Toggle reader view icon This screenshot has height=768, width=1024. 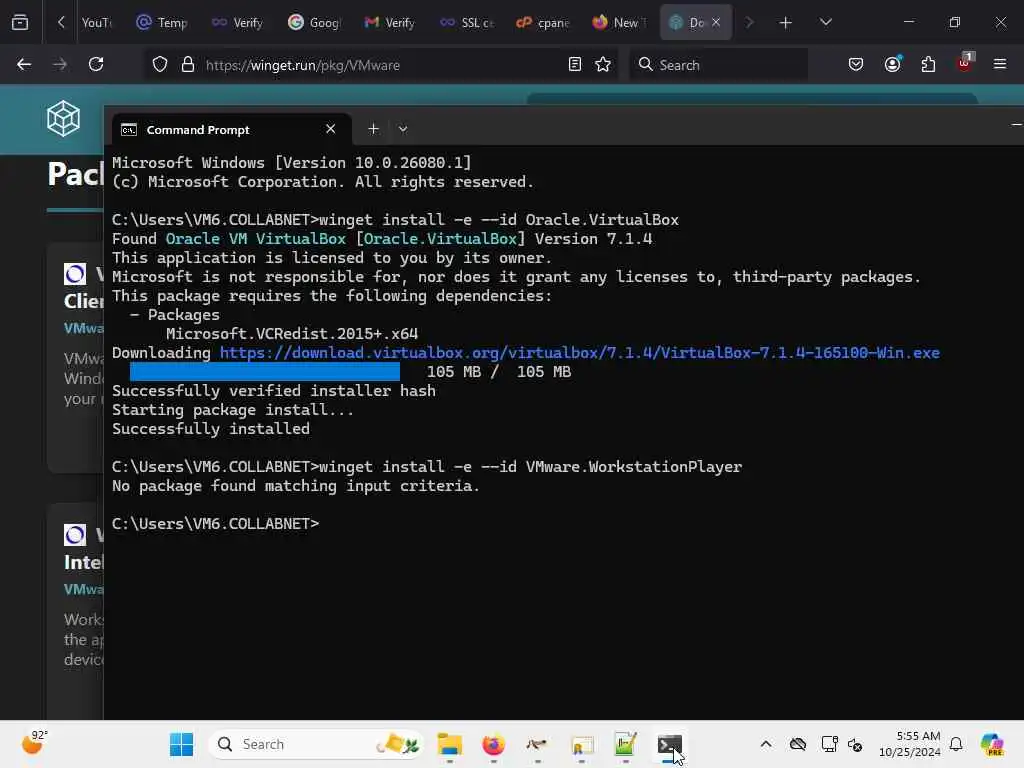(575, 65)
